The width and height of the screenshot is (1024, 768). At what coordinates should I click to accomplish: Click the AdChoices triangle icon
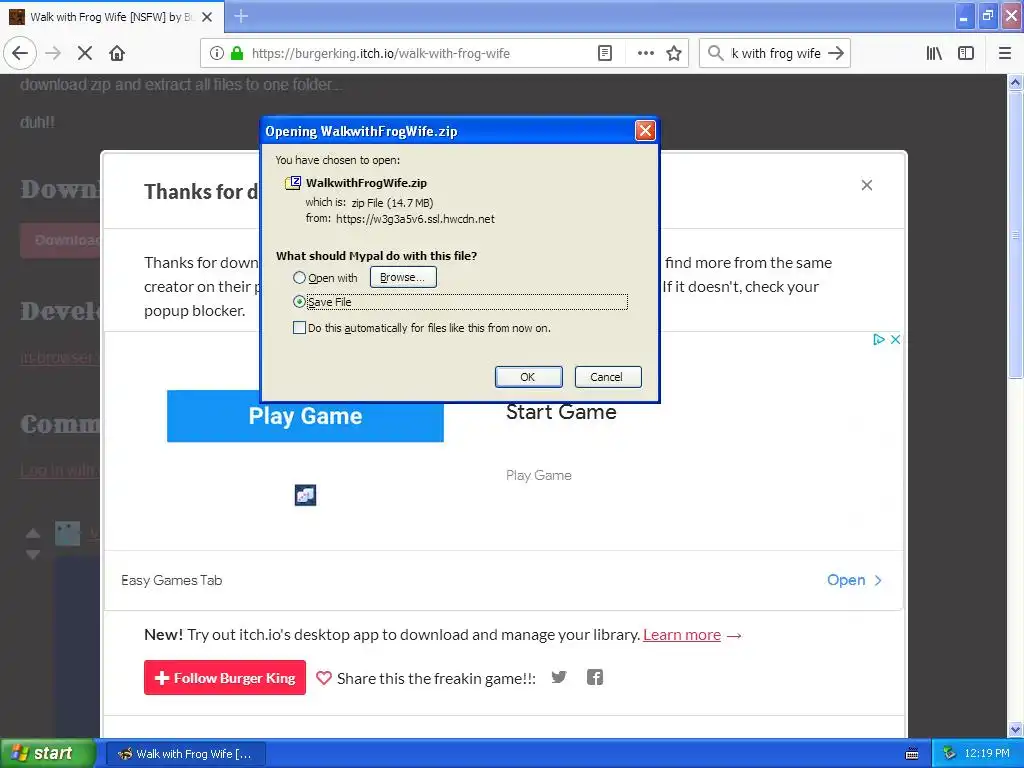coord(878,339)
